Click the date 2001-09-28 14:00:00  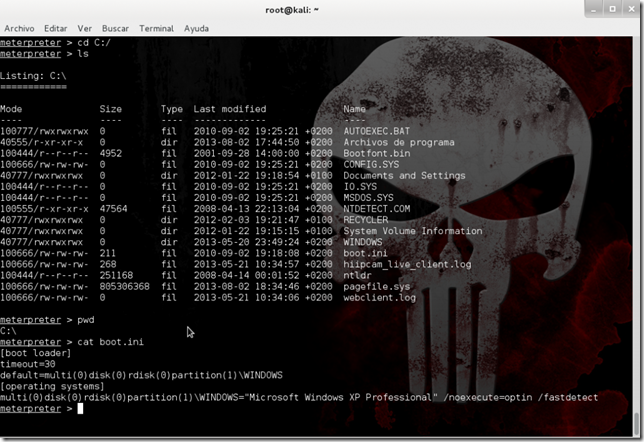pos(246,153)
